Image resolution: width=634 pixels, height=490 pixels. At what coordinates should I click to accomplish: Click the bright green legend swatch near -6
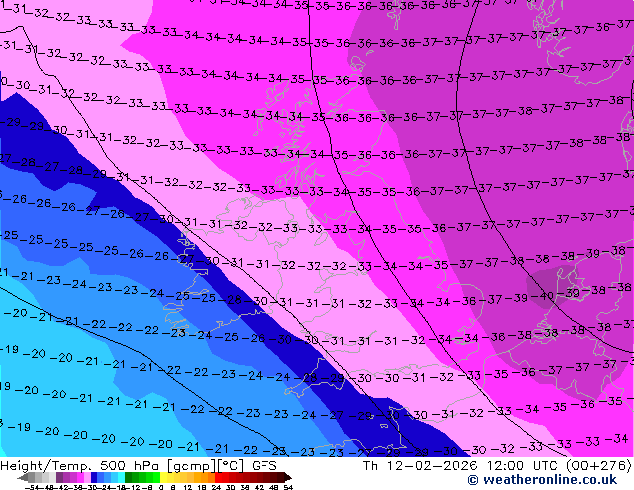pyautogui.click(x=156, y=477)
